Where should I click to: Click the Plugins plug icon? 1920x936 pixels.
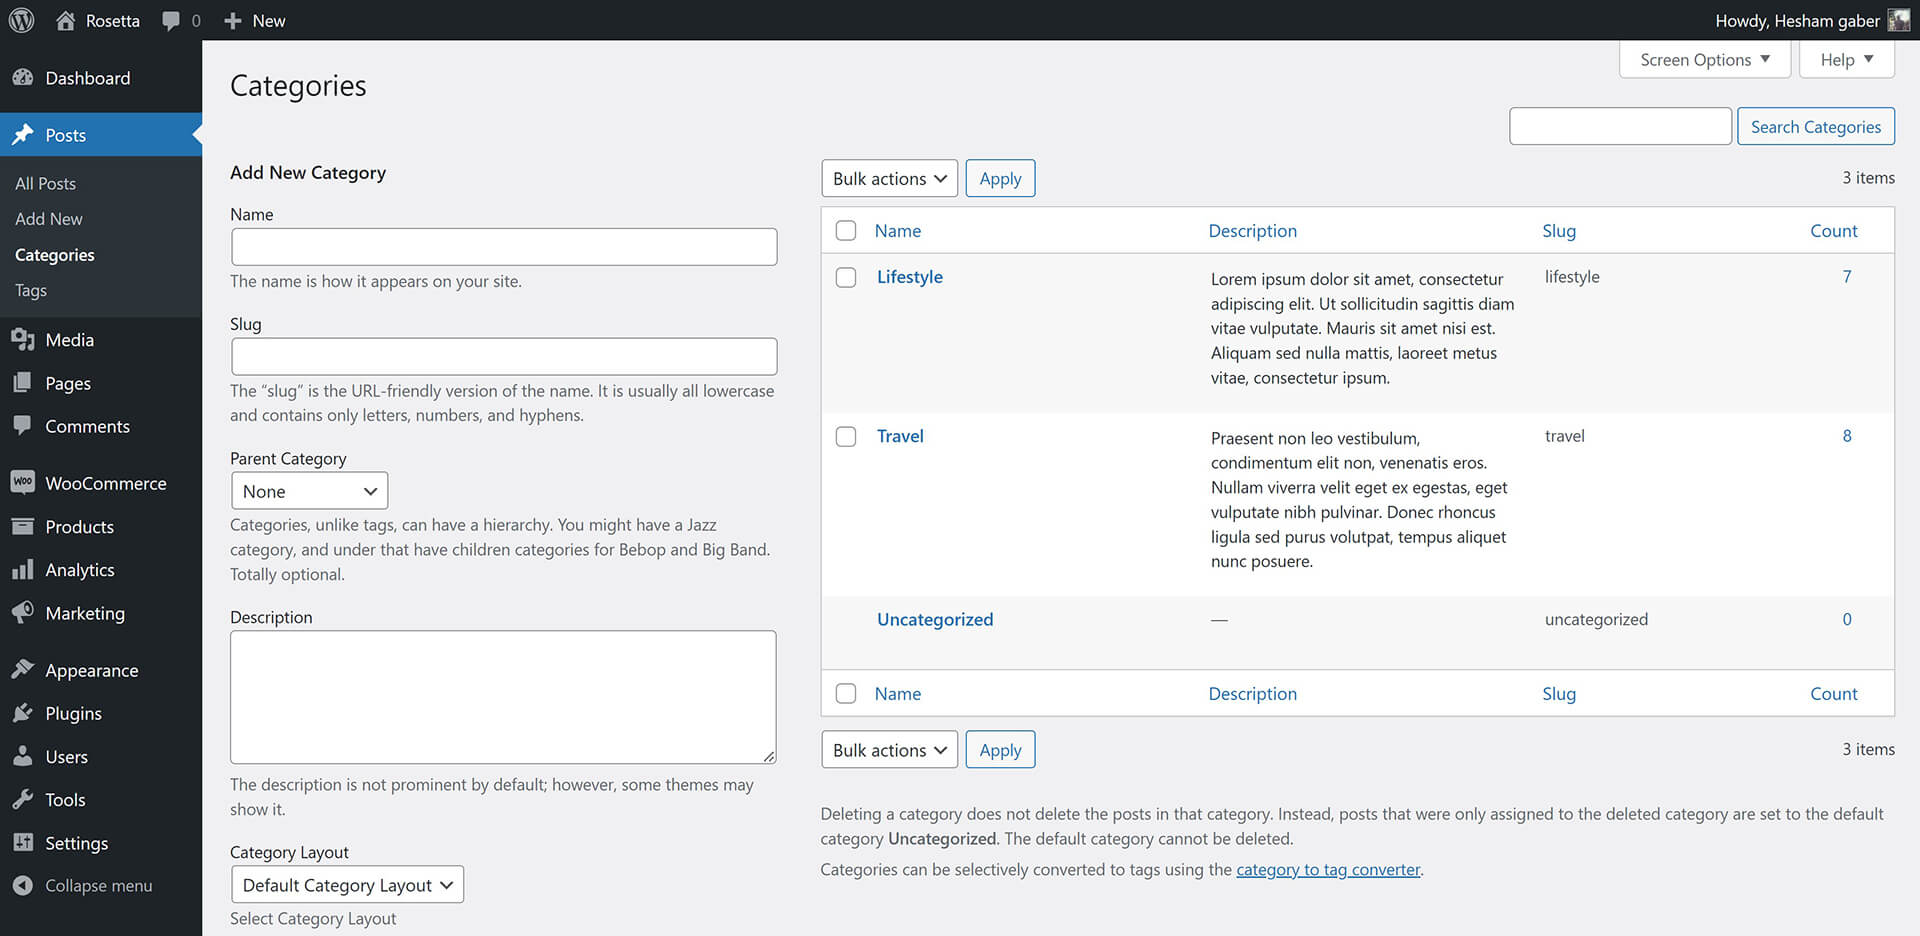click(23, 713)
